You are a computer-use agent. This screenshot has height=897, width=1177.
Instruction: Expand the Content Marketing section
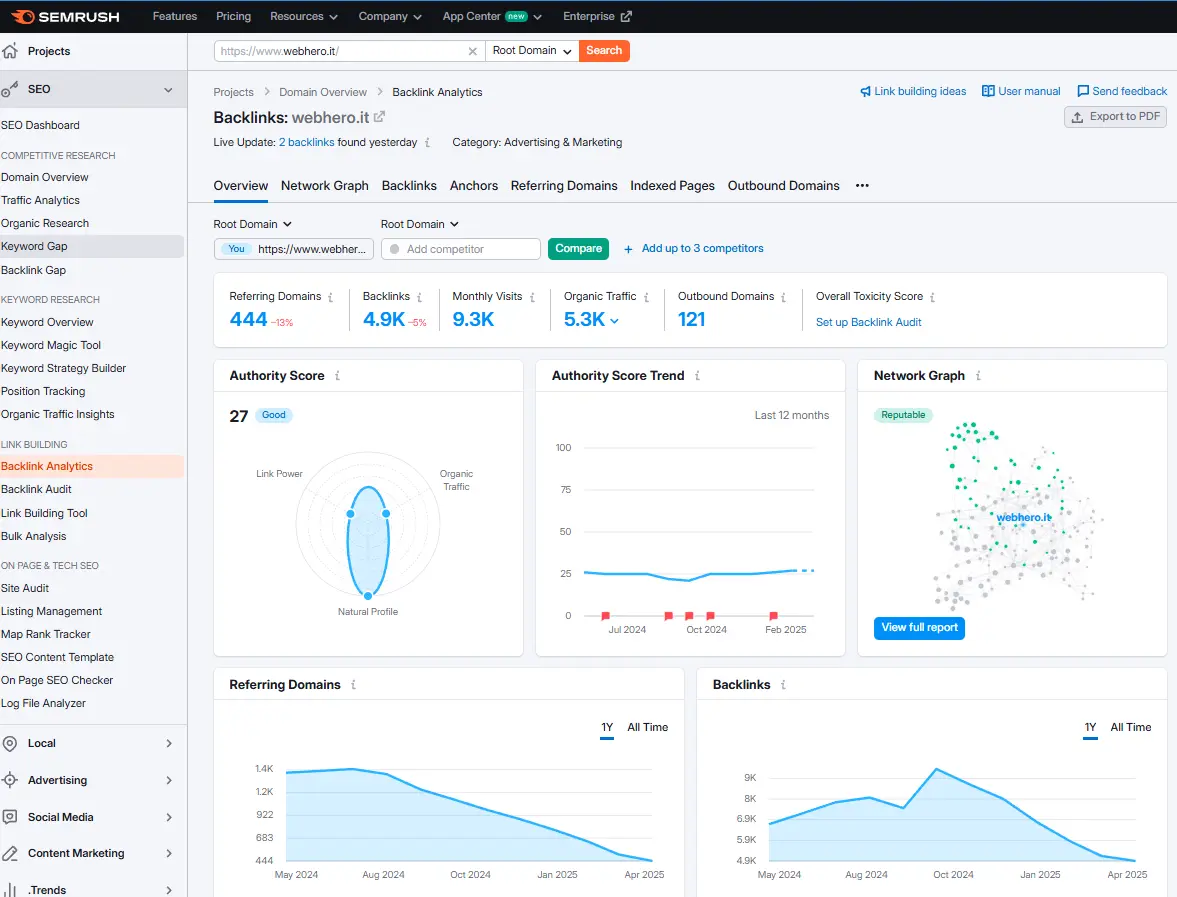[x=169, y=853]
